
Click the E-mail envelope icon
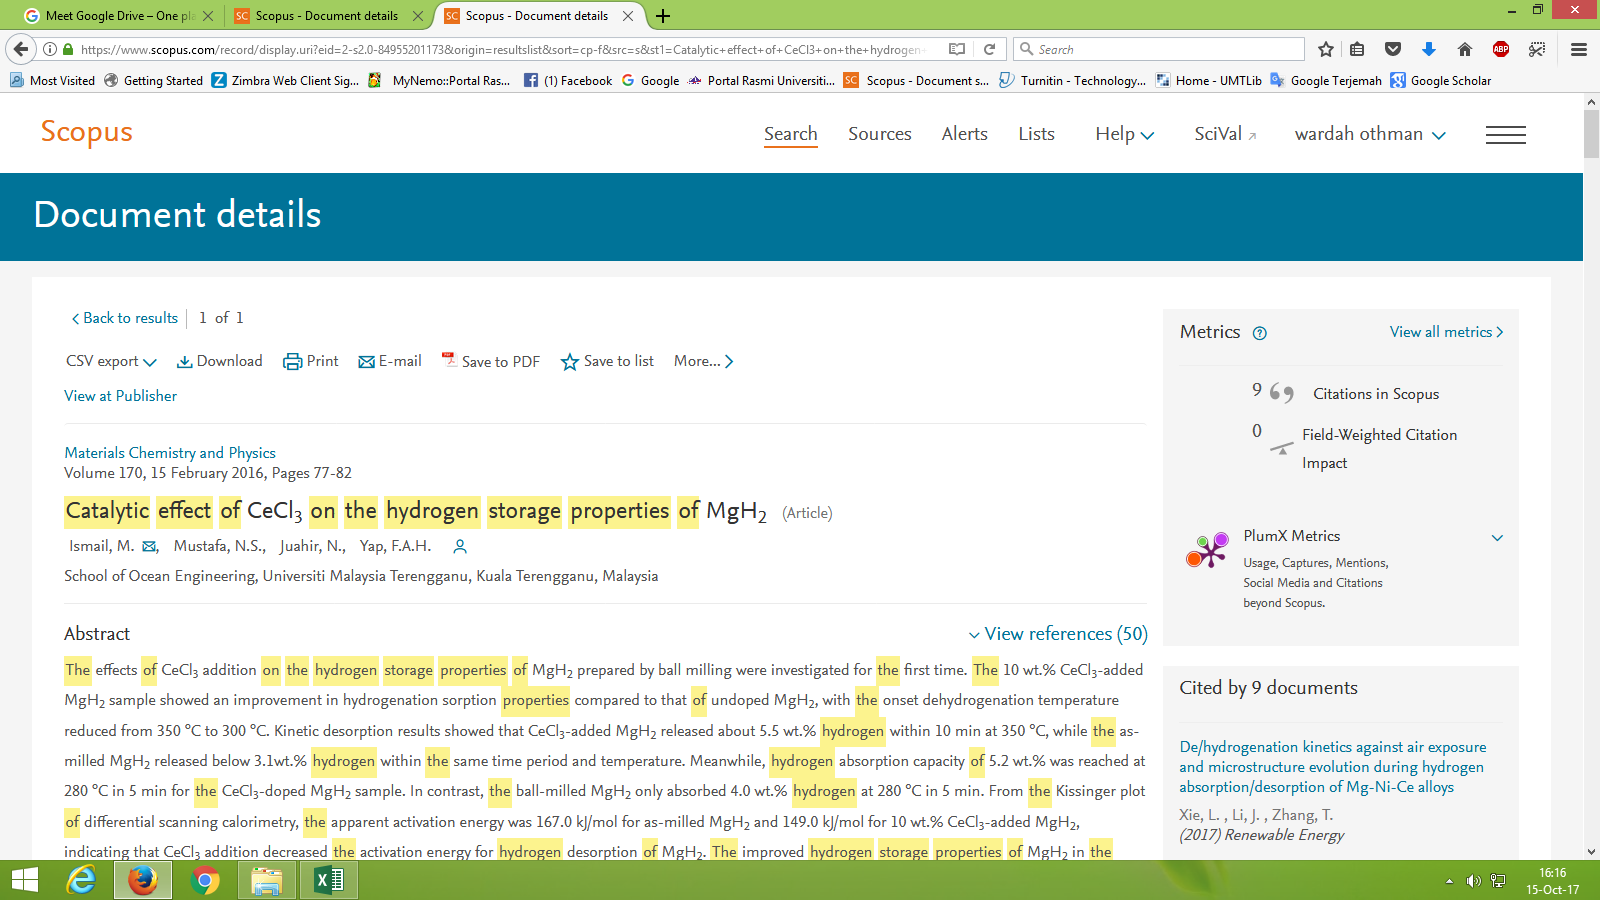click(367, 362)
